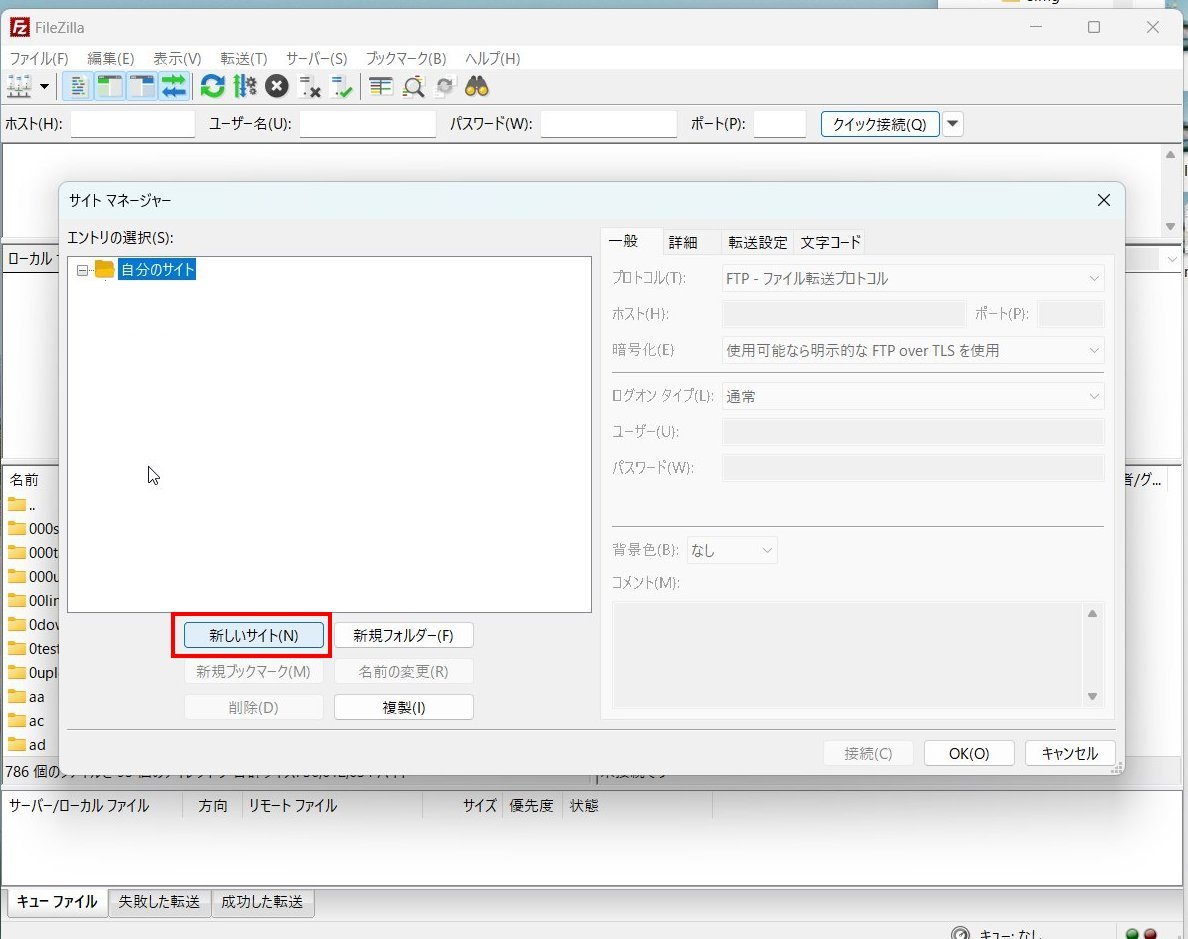
Task: Click the 自分のサイト folder icon
Action: coord(105,270)
